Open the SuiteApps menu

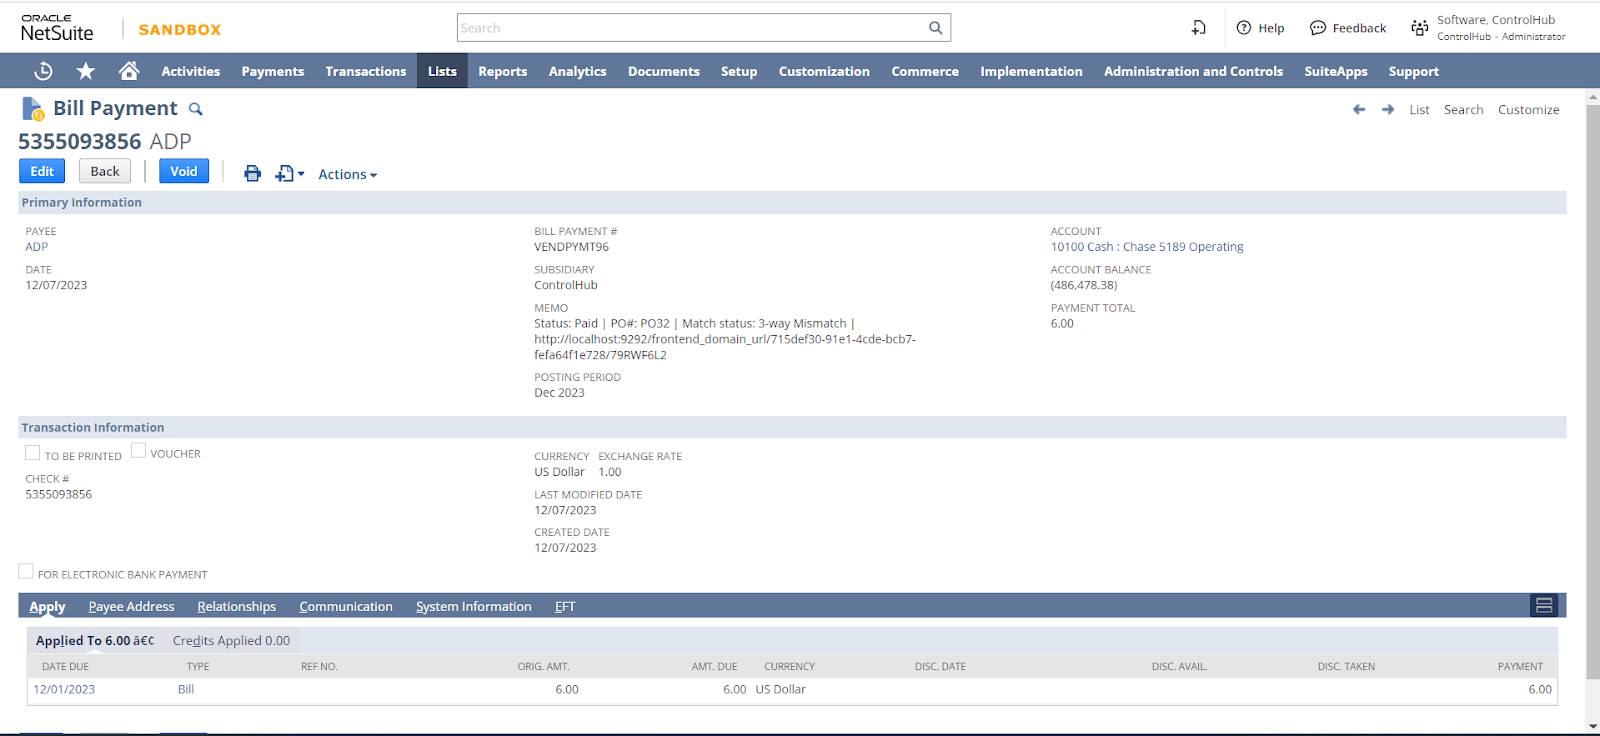click(x=1335, y=71)
